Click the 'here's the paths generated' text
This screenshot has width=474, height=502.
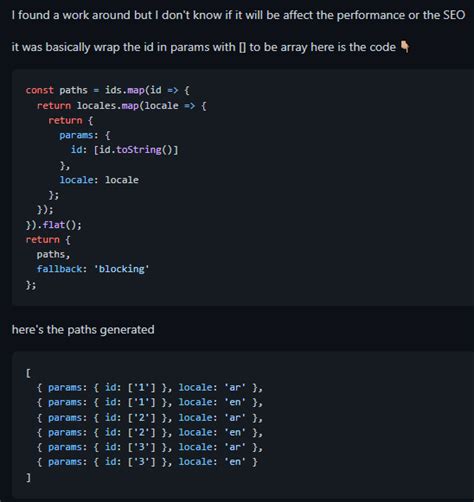click(83, 330)
